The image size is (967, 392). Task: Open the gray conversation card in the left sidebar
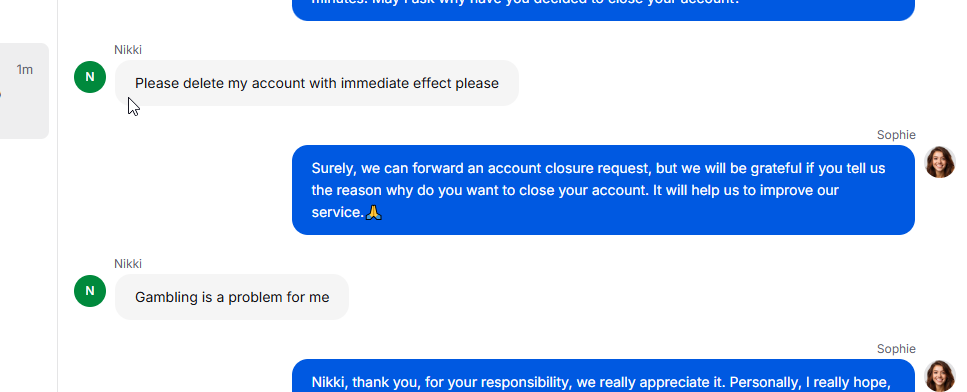pyautogui.click(x=24, y=91)
